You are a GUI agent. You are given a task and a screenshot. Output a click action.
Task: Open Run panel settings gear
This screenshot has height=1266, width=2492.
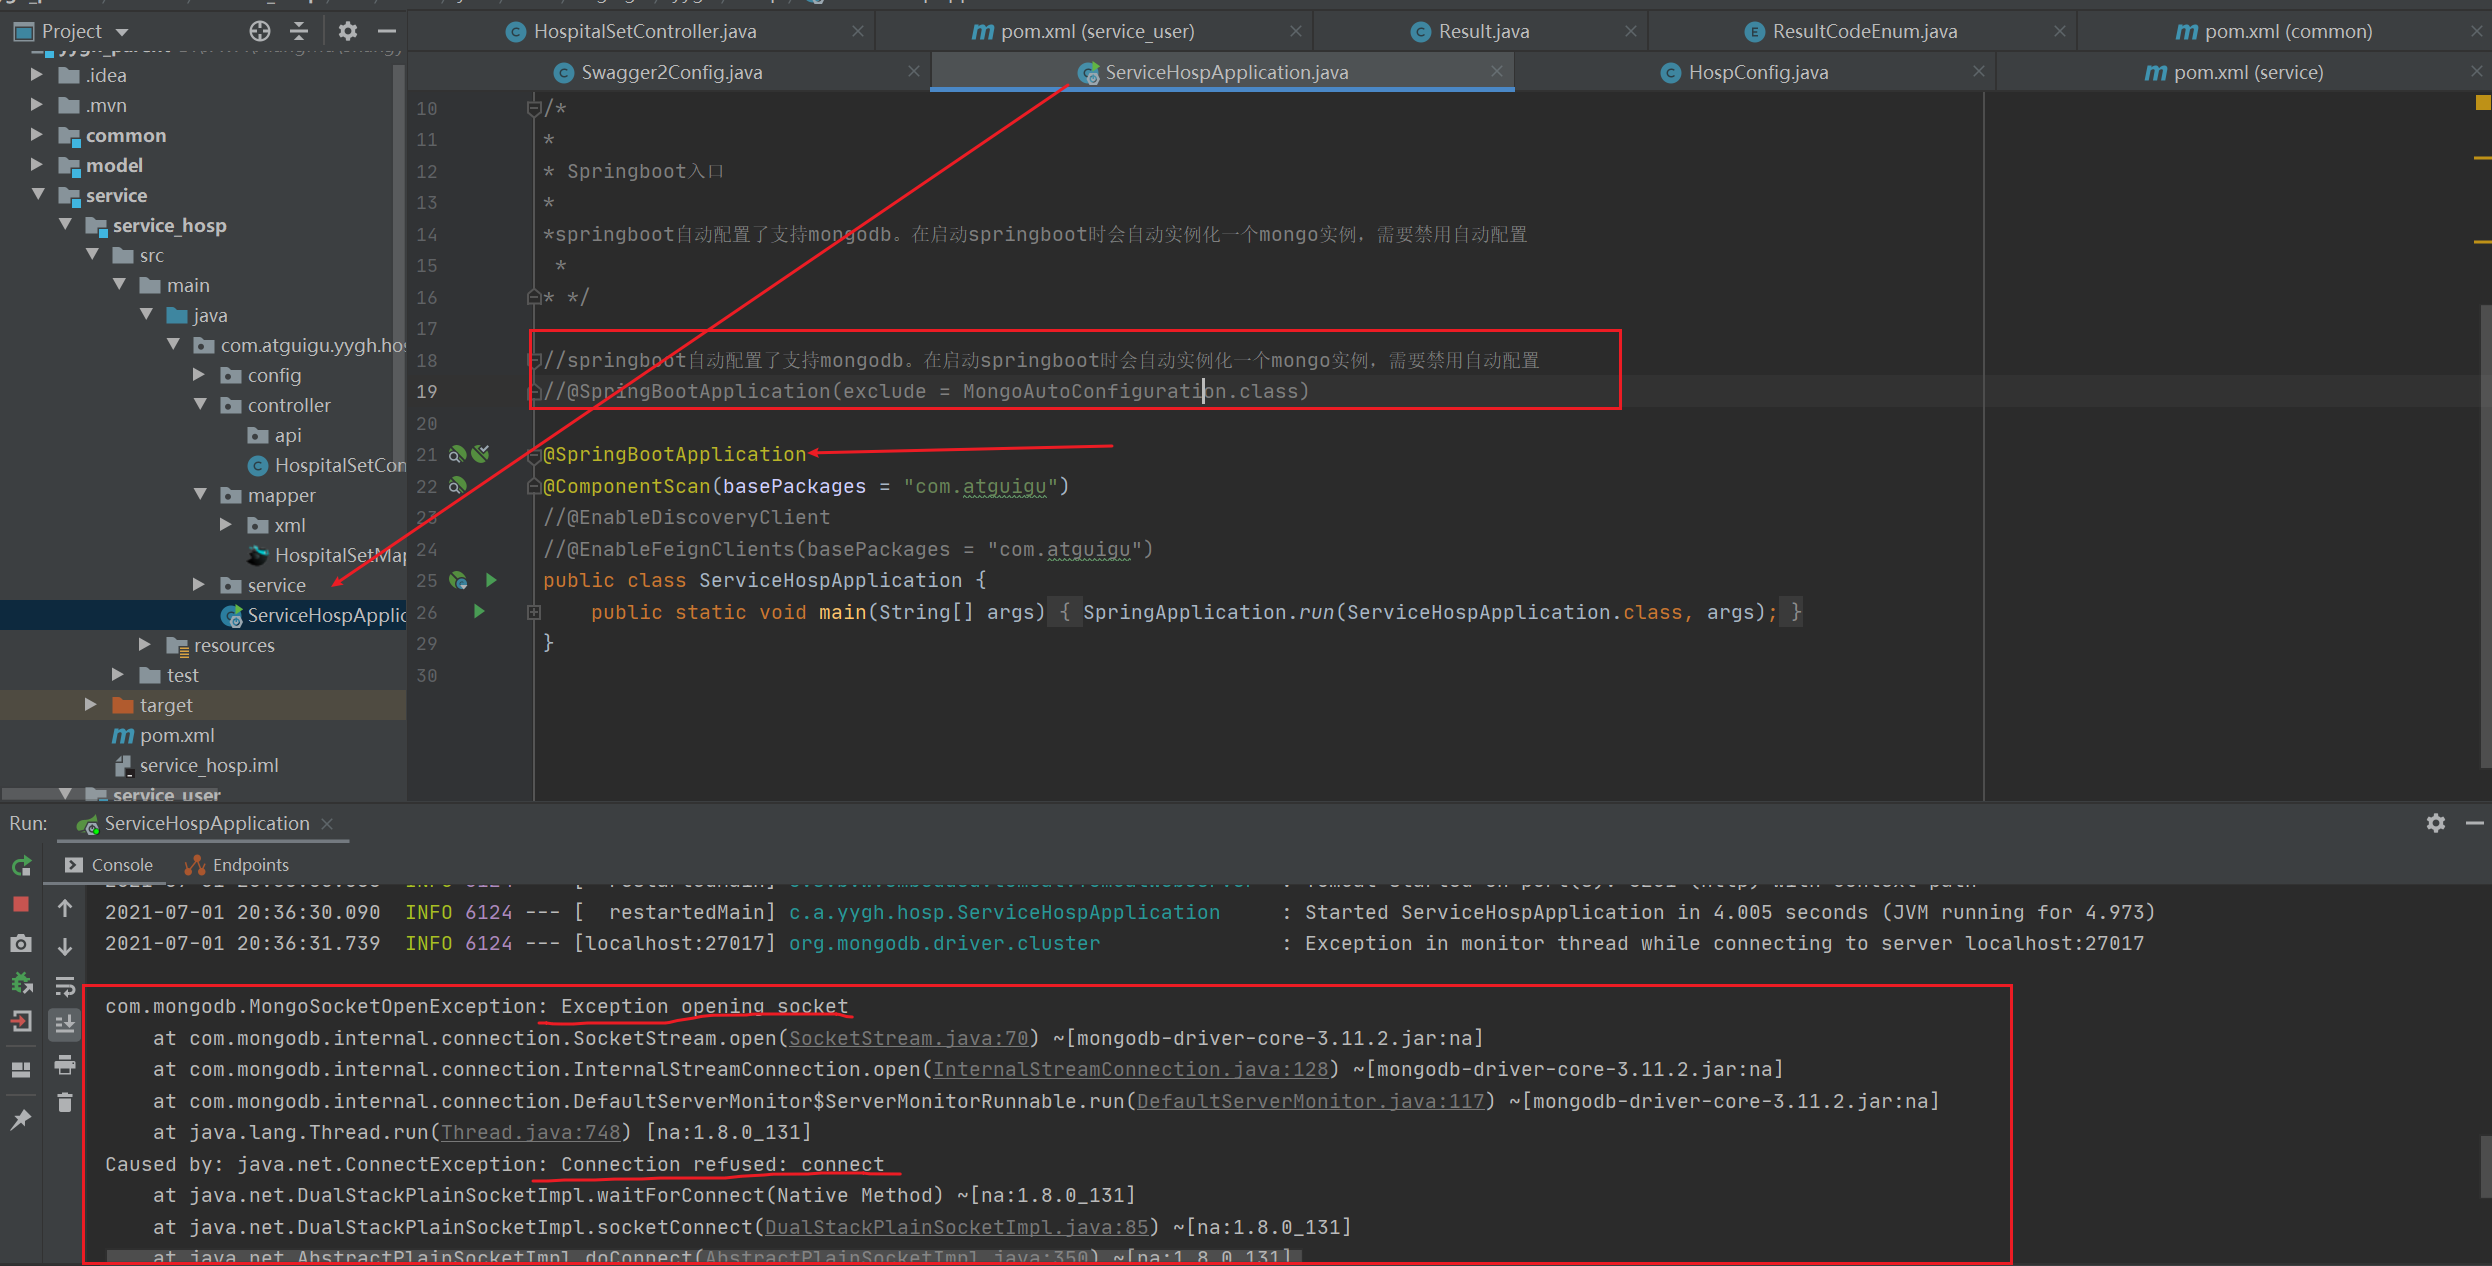[2435, 823]
